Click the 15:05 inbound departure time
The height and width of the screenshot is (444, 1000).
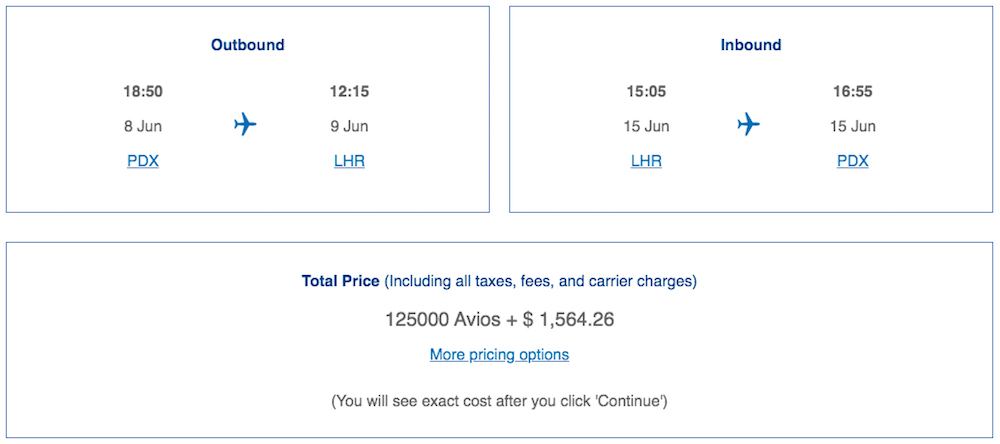tap(646, 91)
